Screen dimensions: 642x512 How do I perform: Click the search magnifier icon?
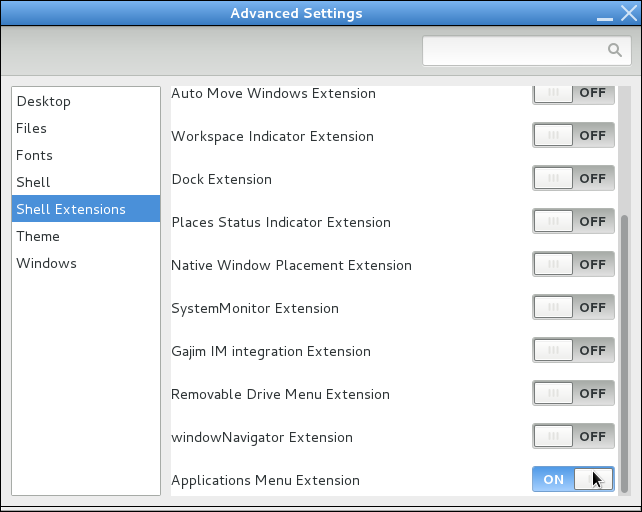tap(615, 50)
